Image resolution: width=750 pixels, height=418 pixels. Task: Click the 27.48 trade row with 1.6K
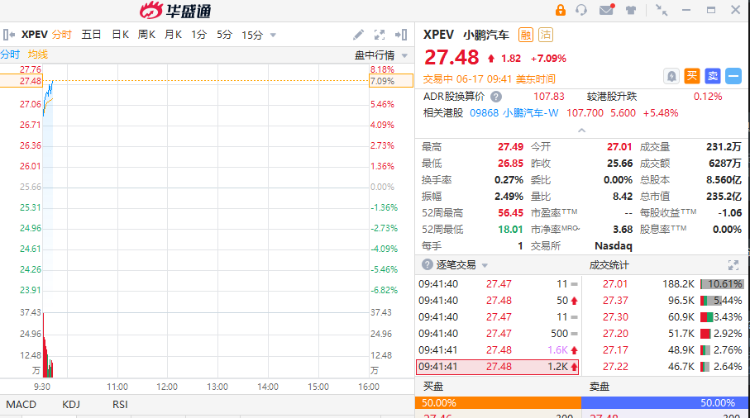click(497, 350)
